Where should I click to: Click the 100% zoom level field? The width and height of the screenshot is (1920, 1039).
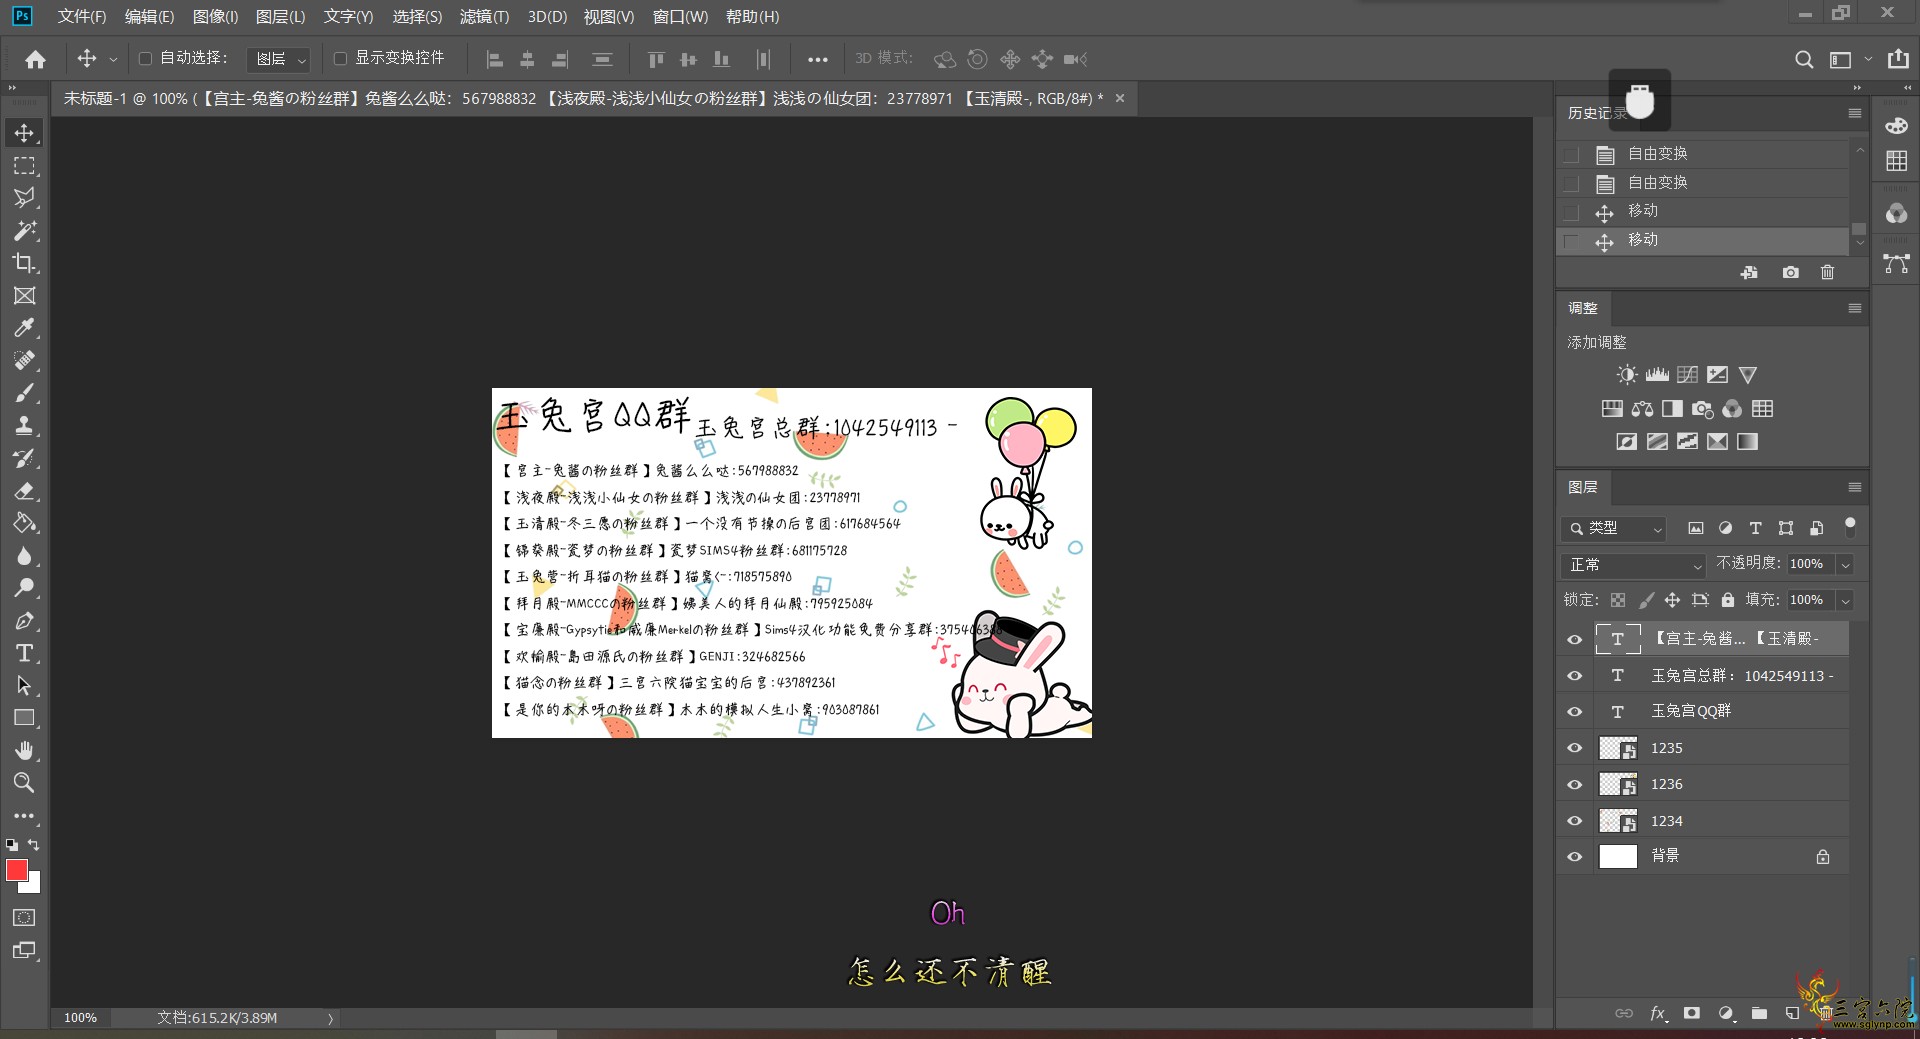[80, 1018]
